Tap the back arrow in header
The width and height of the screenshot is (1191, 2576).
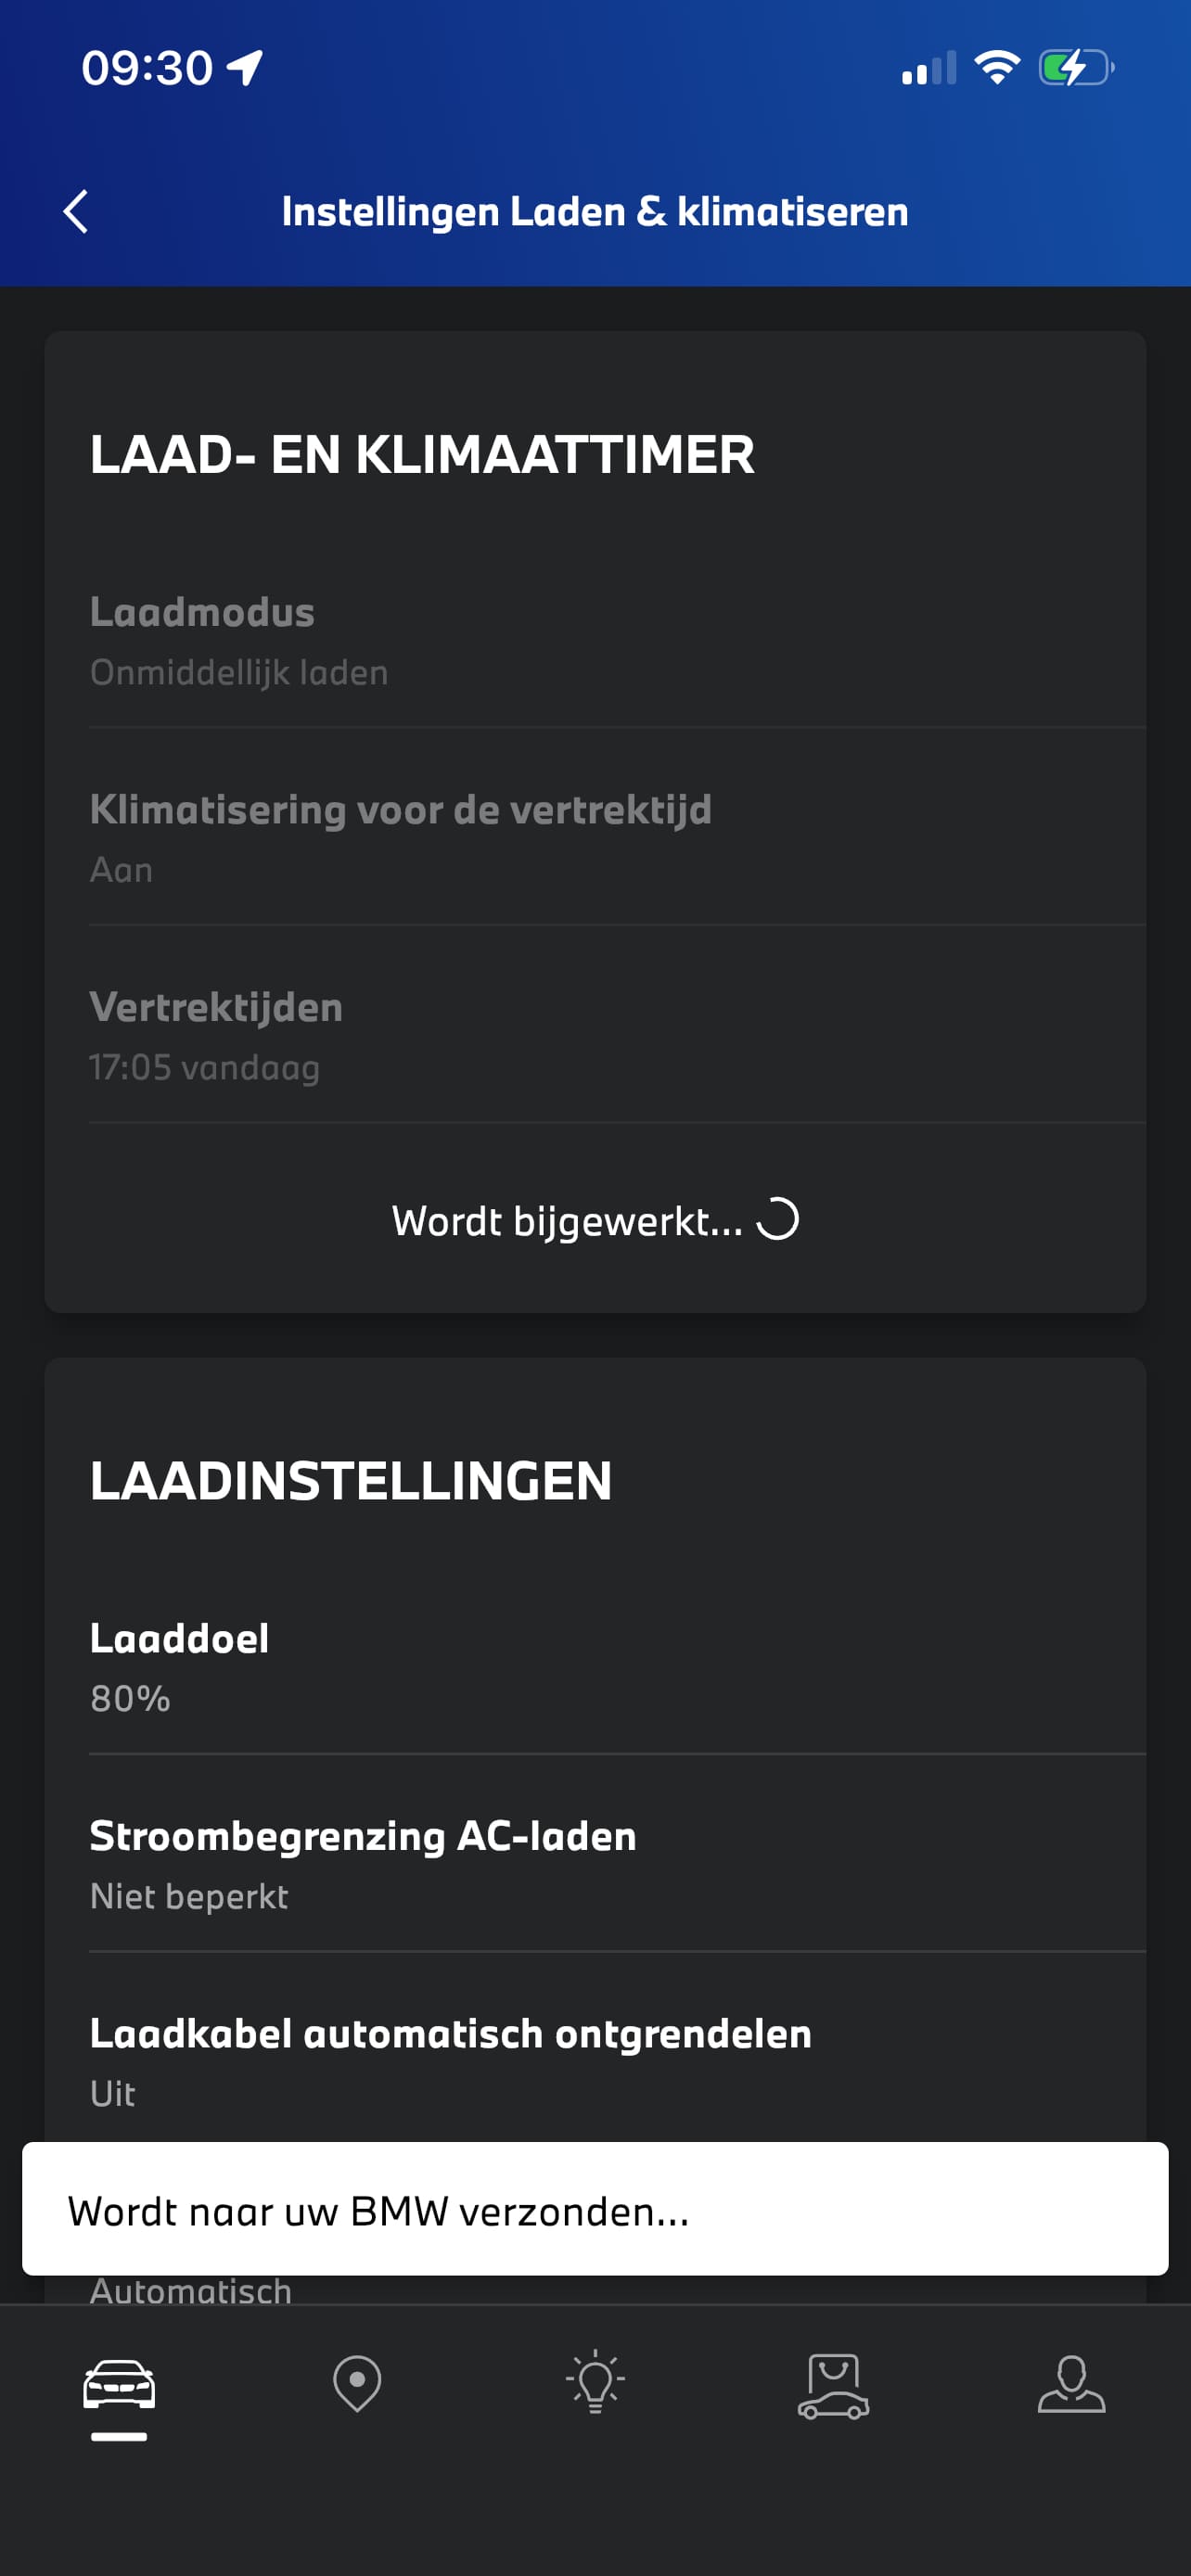pyautogui.click(x=76, y=212)
